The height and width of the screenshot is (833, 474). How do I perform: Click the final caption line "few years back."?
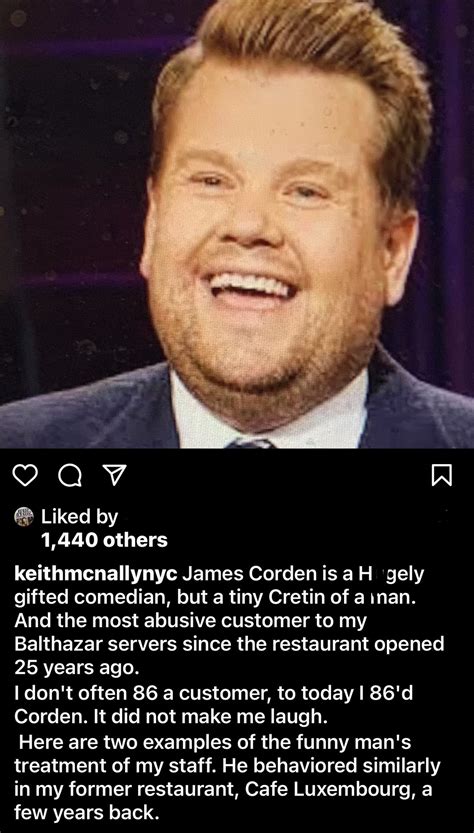[x=86, y=813]
